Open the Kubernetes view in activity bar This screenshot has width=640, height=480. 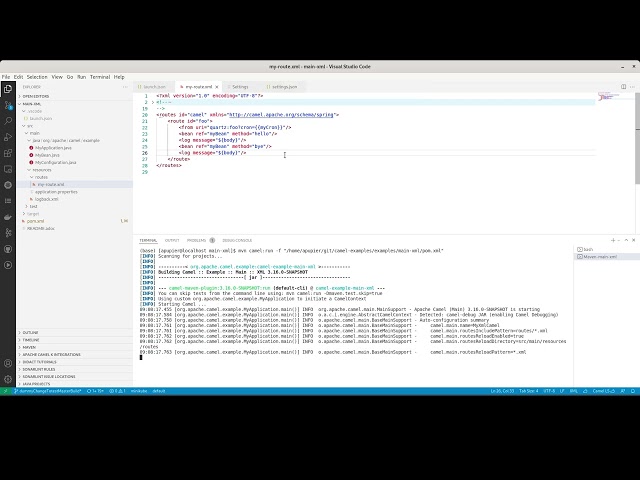coord(8,185)
